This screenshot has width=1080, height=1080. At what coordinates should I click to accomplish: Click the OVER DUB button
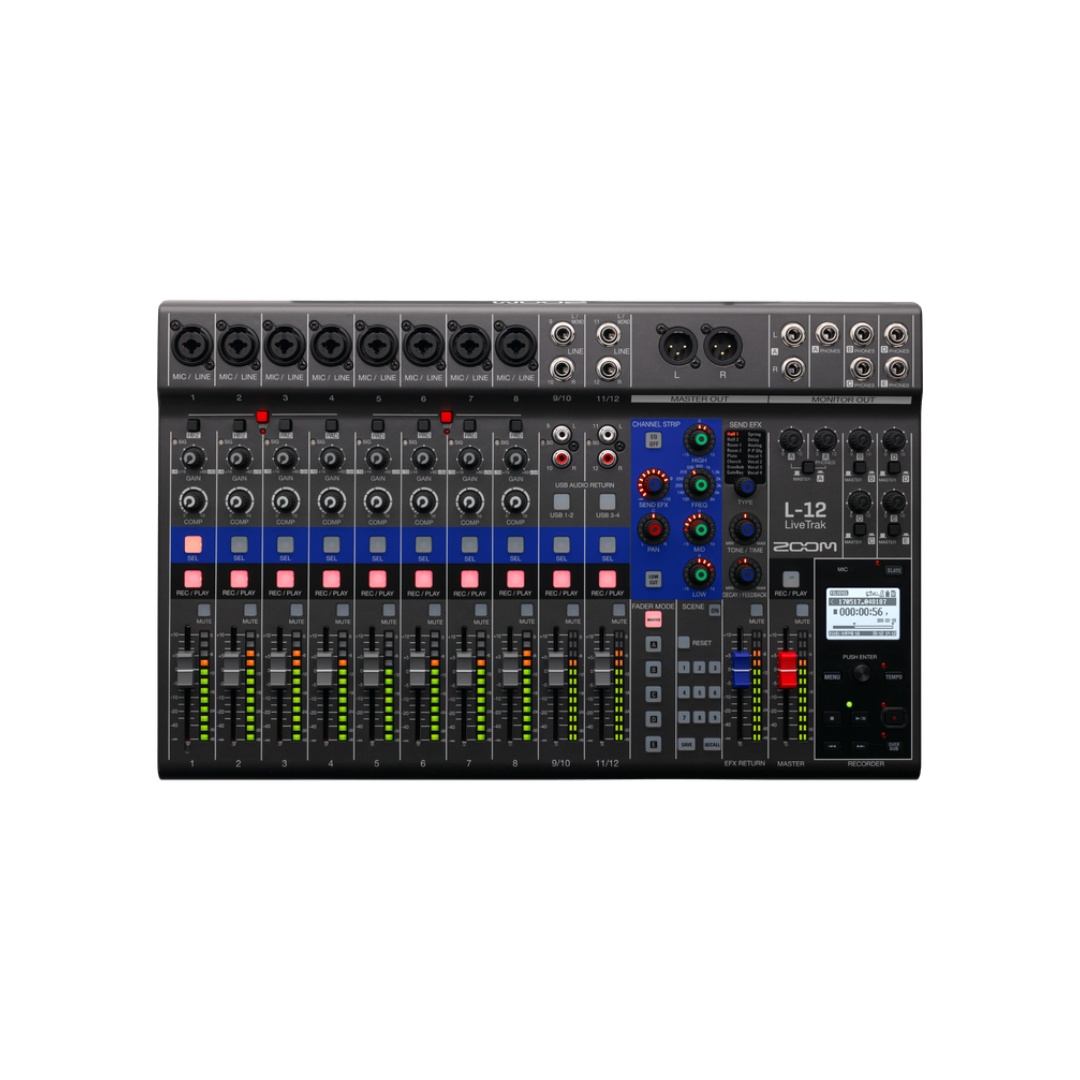(894, 746)
